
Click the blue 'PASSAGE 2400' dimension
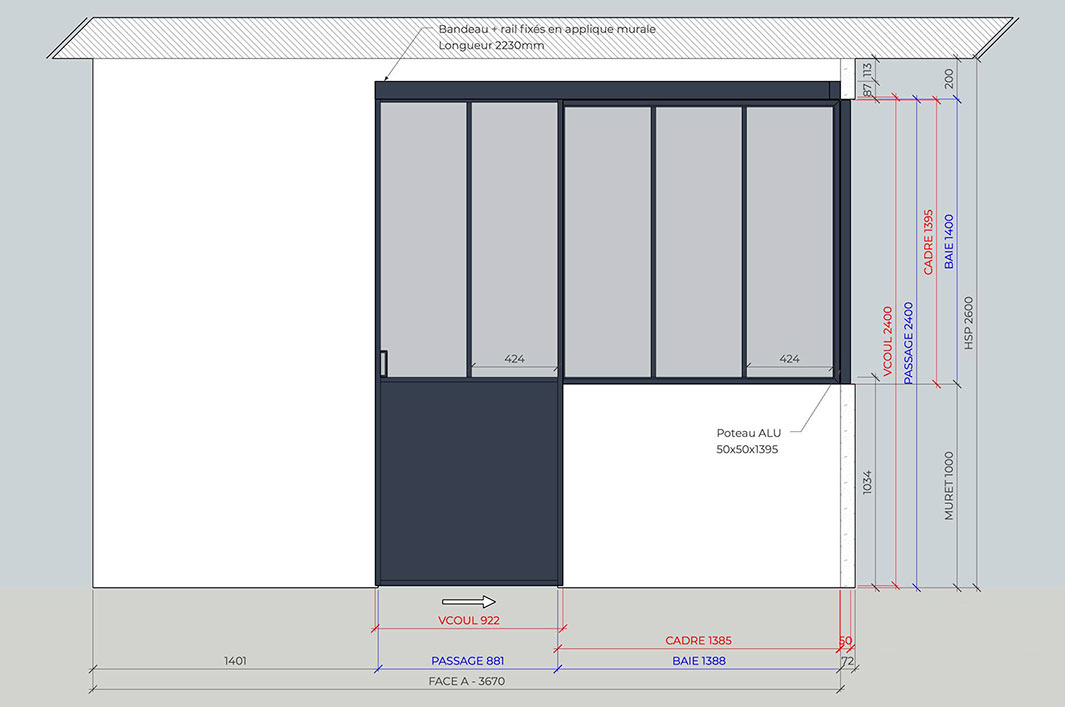point(908,343)
